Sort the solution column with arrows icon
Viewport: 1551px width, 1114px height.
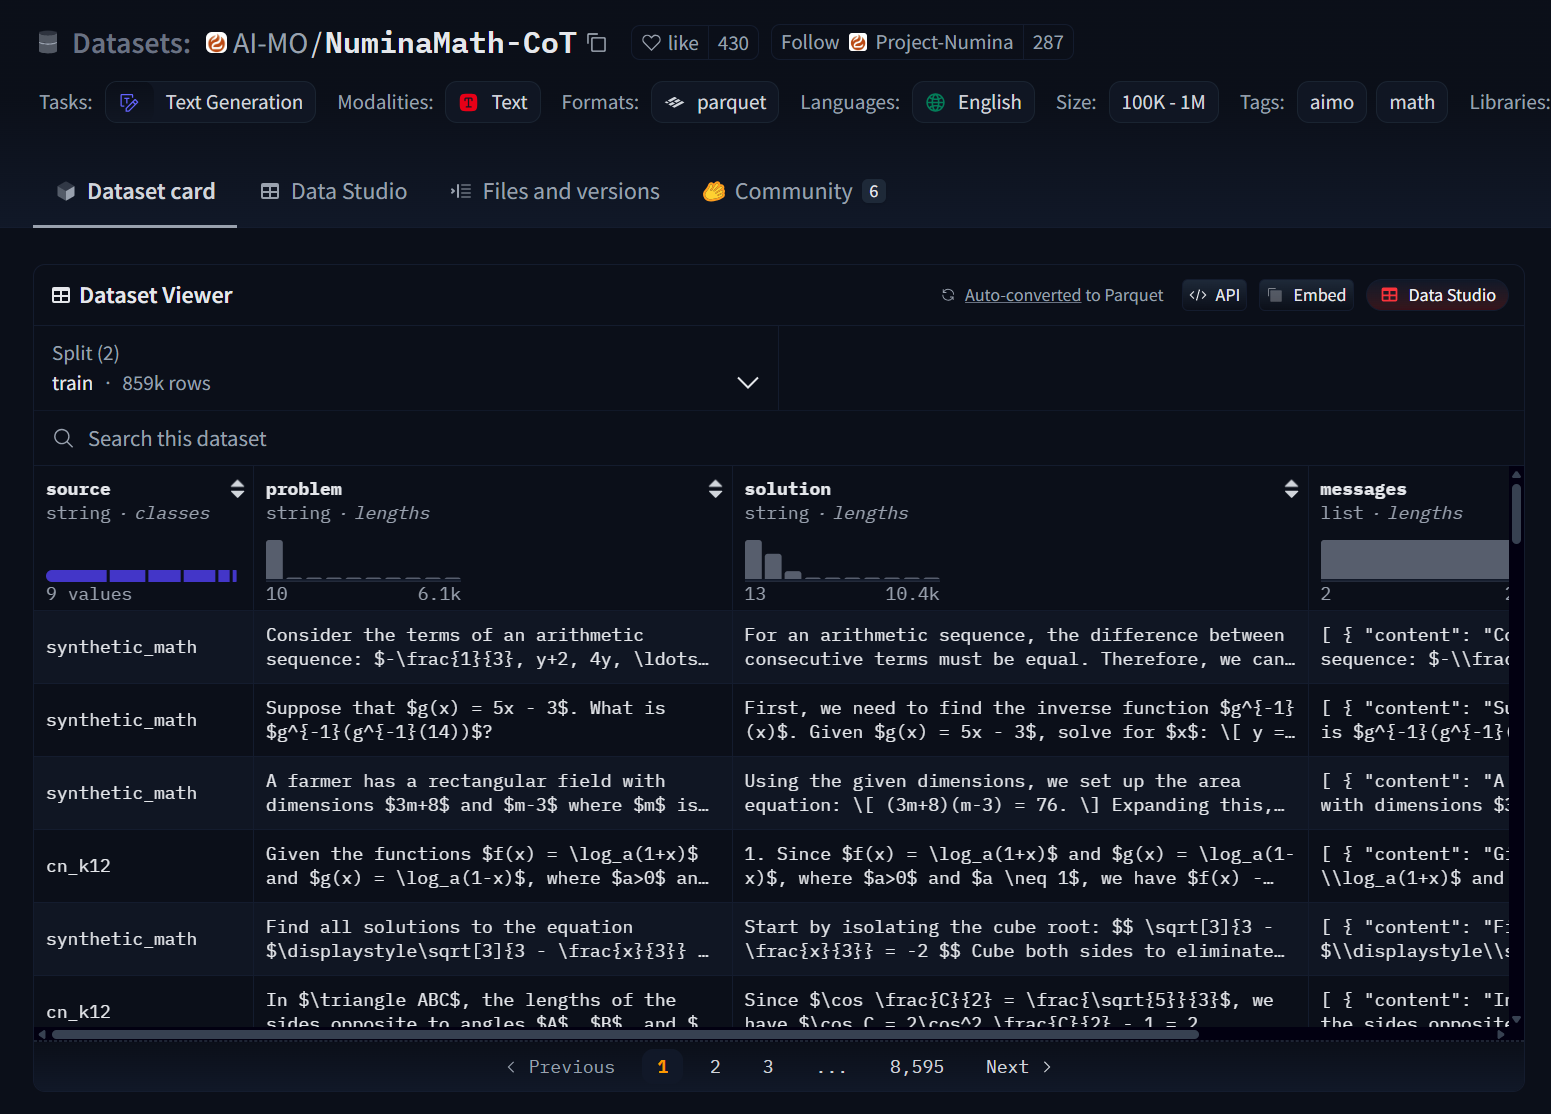tap(1291, 489)
